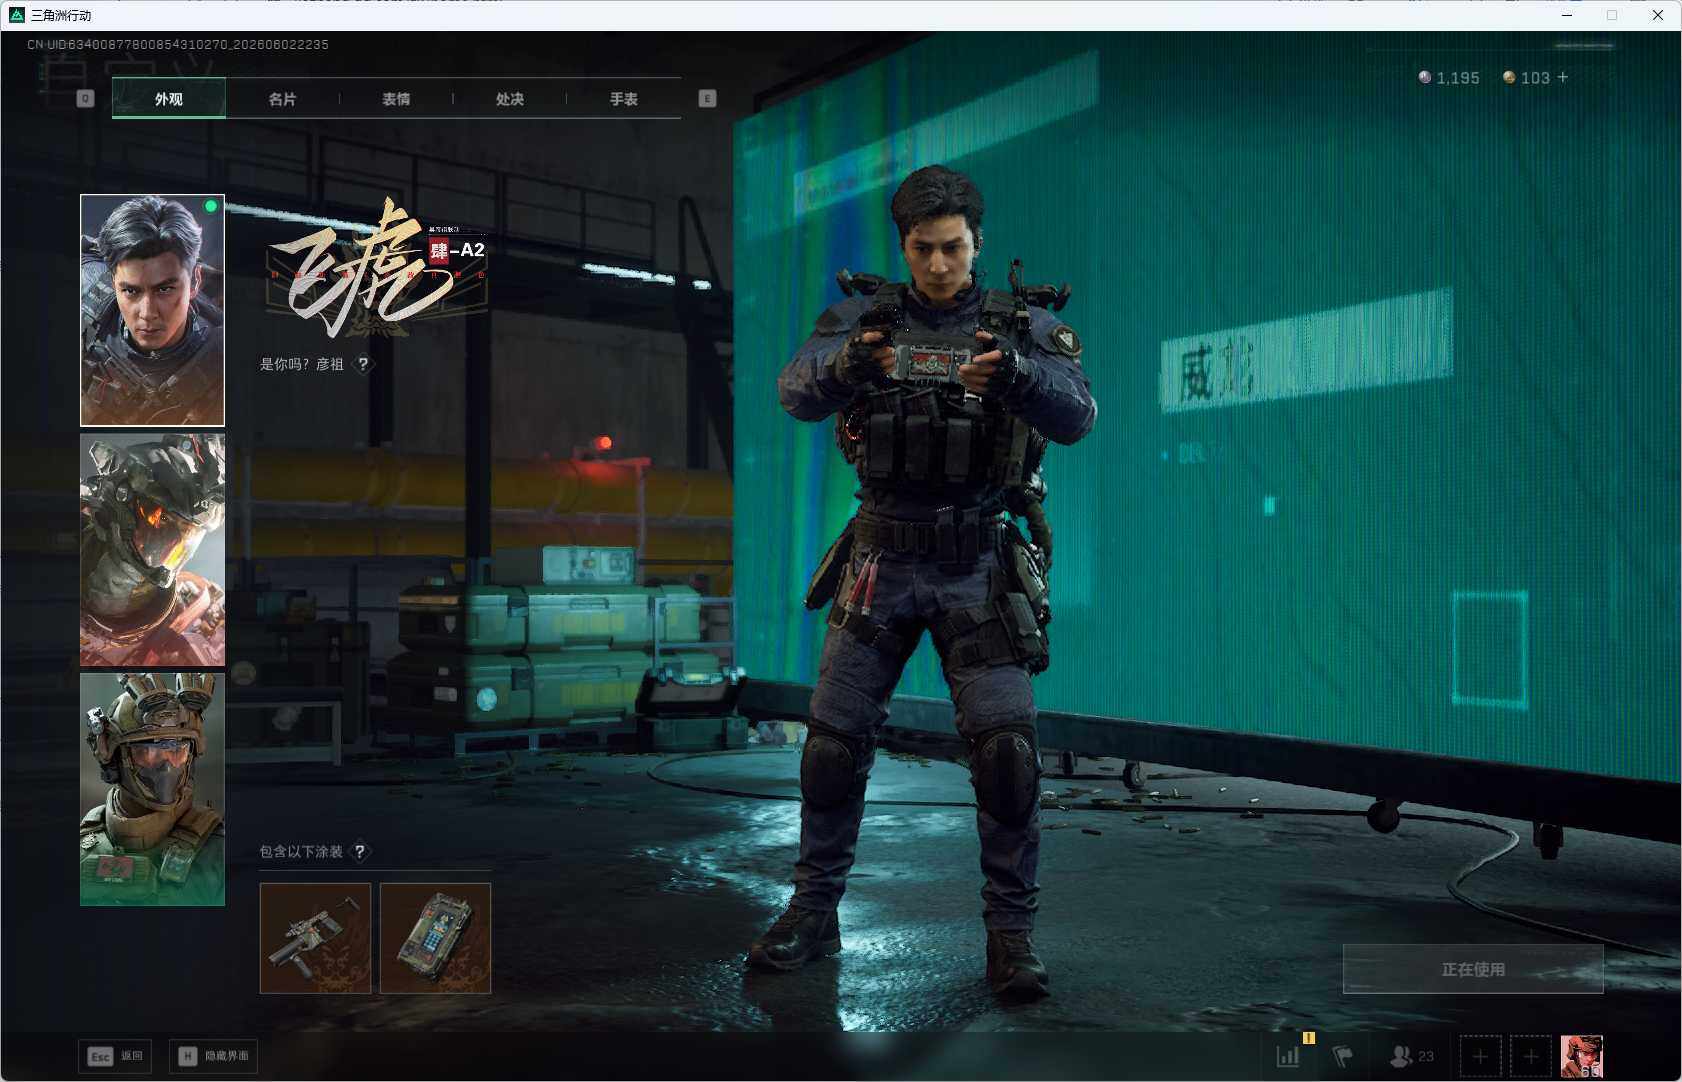Open help icon beside 包含以下涂装

(360, 851)
